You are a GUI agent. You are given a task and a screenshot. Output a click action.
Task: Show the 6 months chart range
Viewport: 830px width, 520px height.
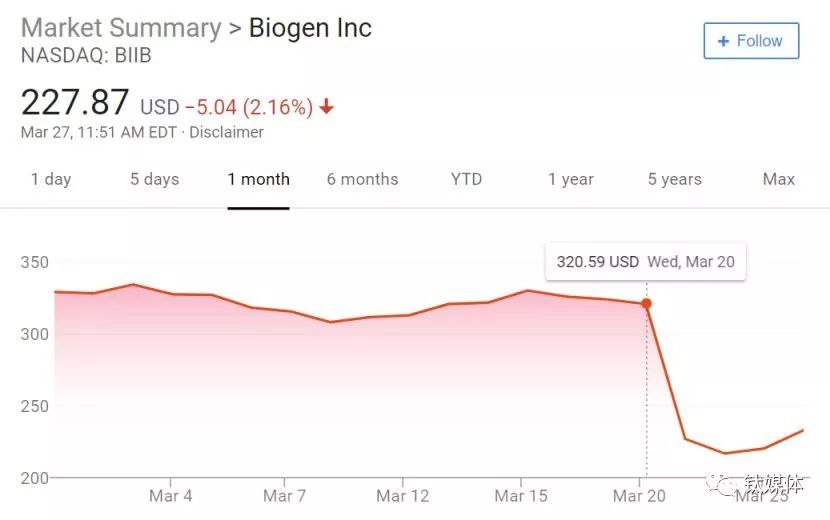pyautogui.click(x=362, y=180)
